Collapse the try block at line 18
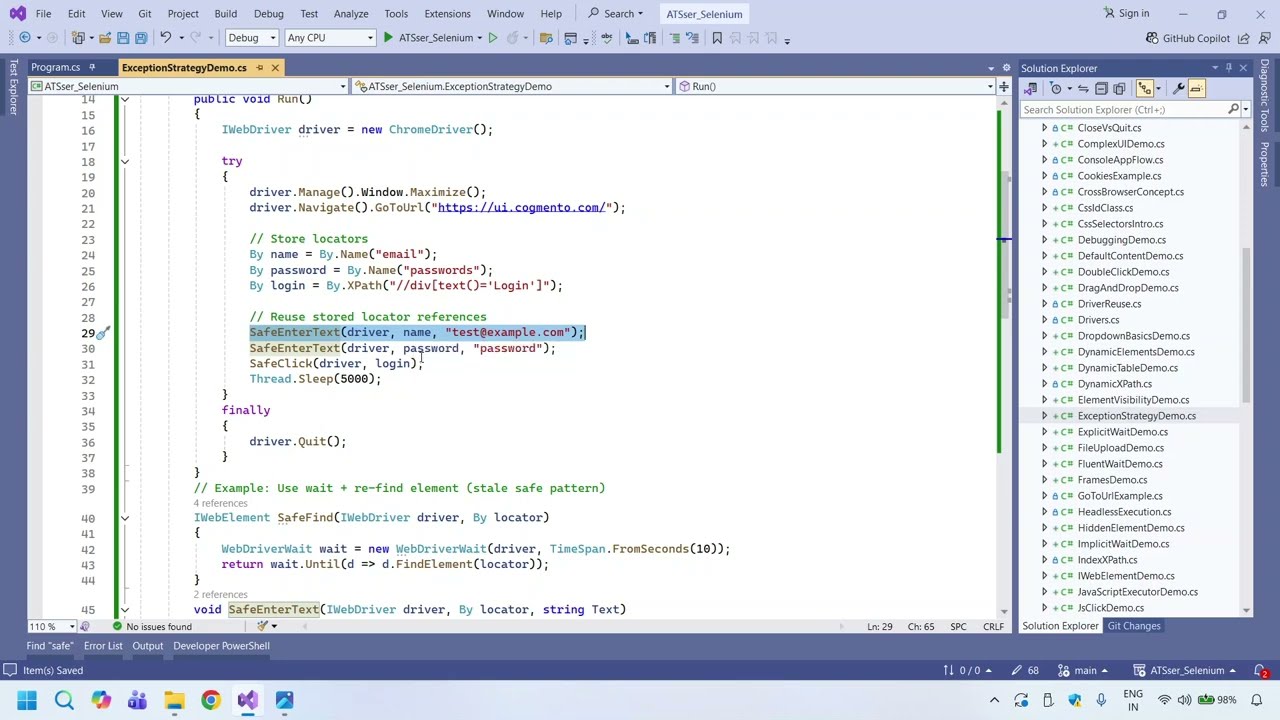Viewport: 1280px width, 720px height. [x=124, y=161]
